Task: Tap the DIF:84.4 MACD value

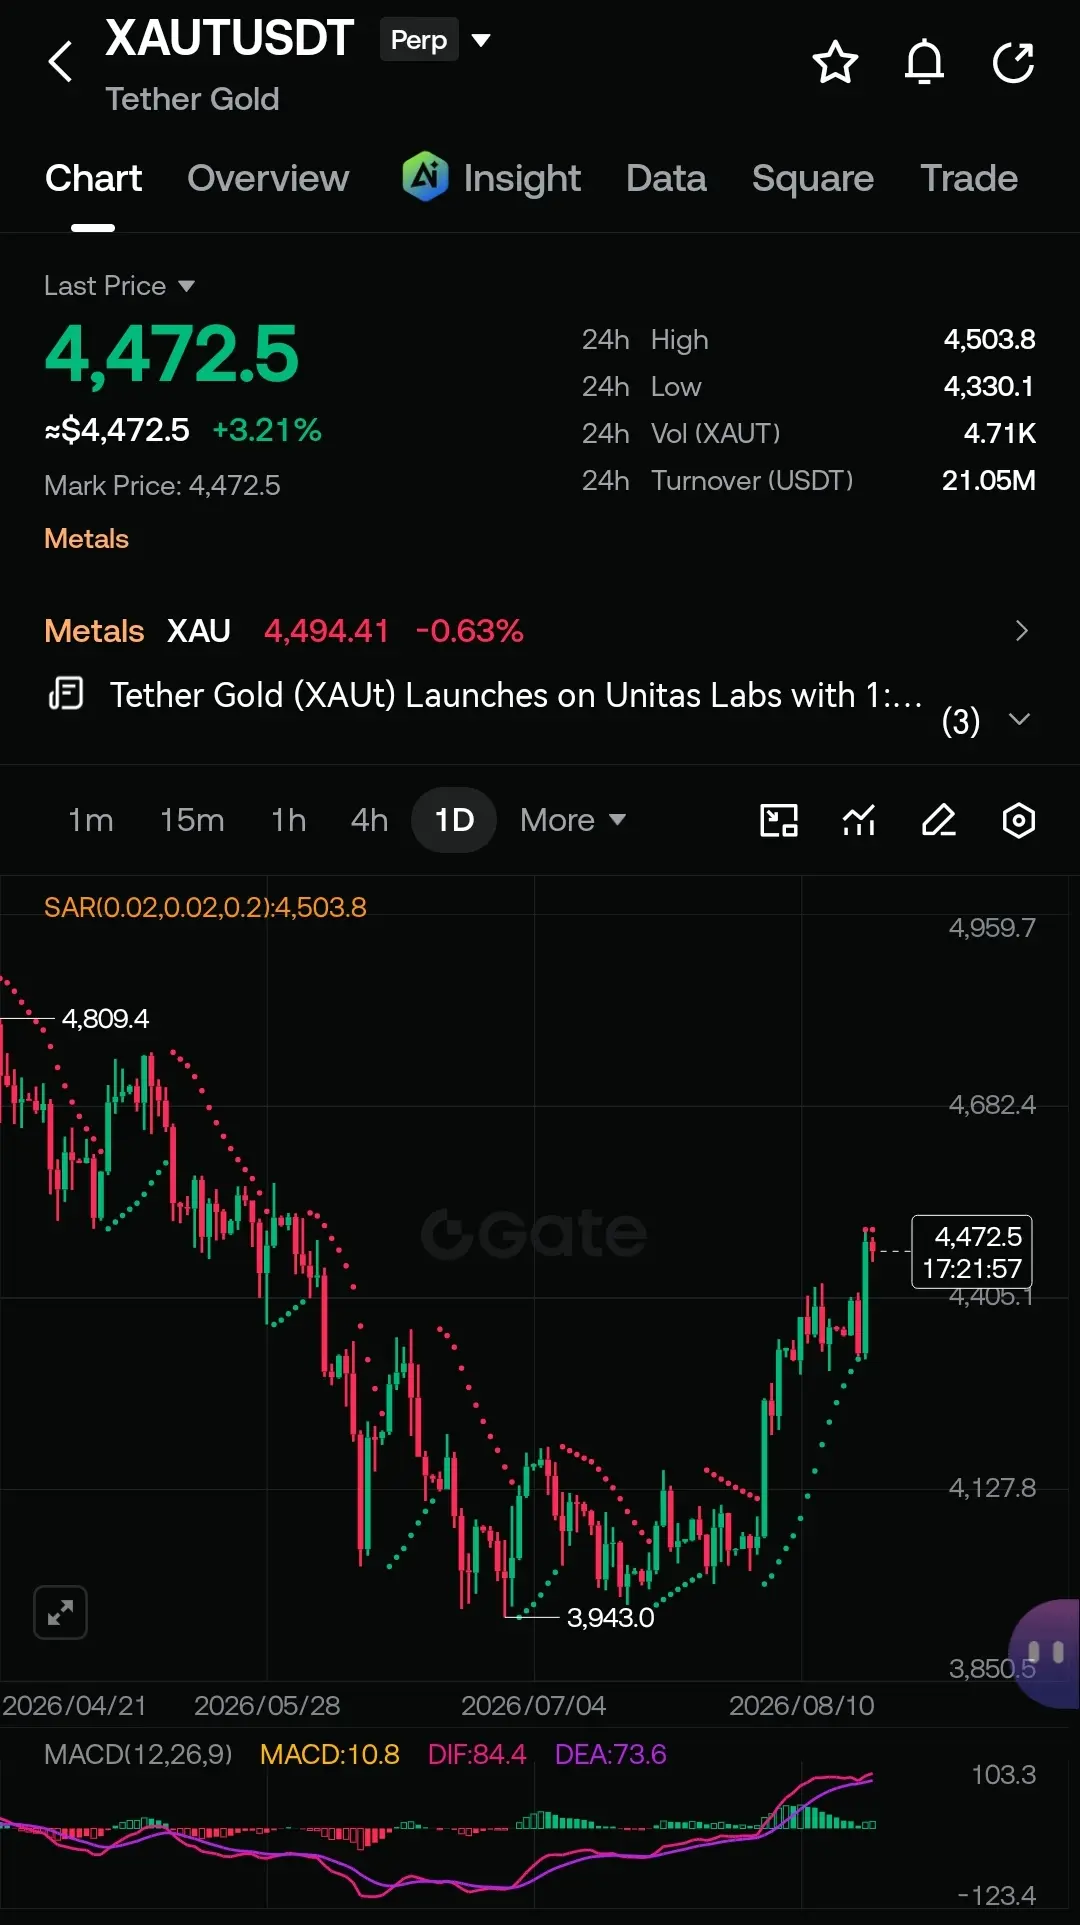Action: pyautogui.click(x=476, y=1754)
